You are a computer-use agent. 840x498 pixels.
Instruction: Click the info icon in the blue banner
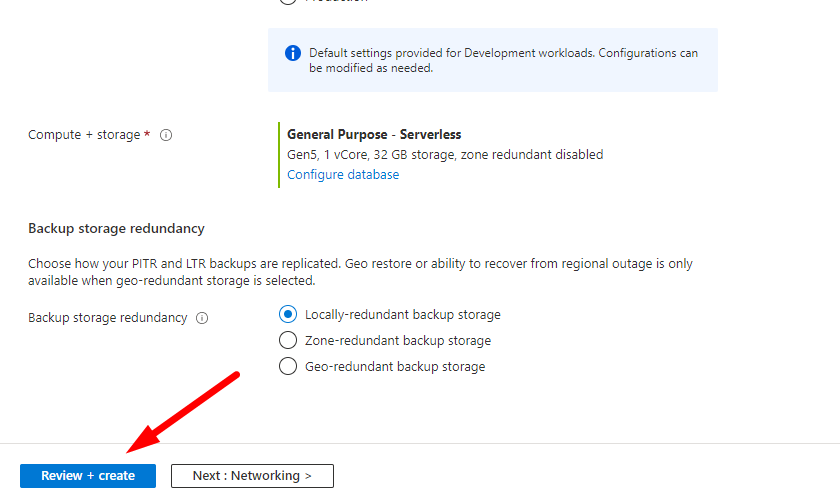pyautogui.click(x=292, y=53)
